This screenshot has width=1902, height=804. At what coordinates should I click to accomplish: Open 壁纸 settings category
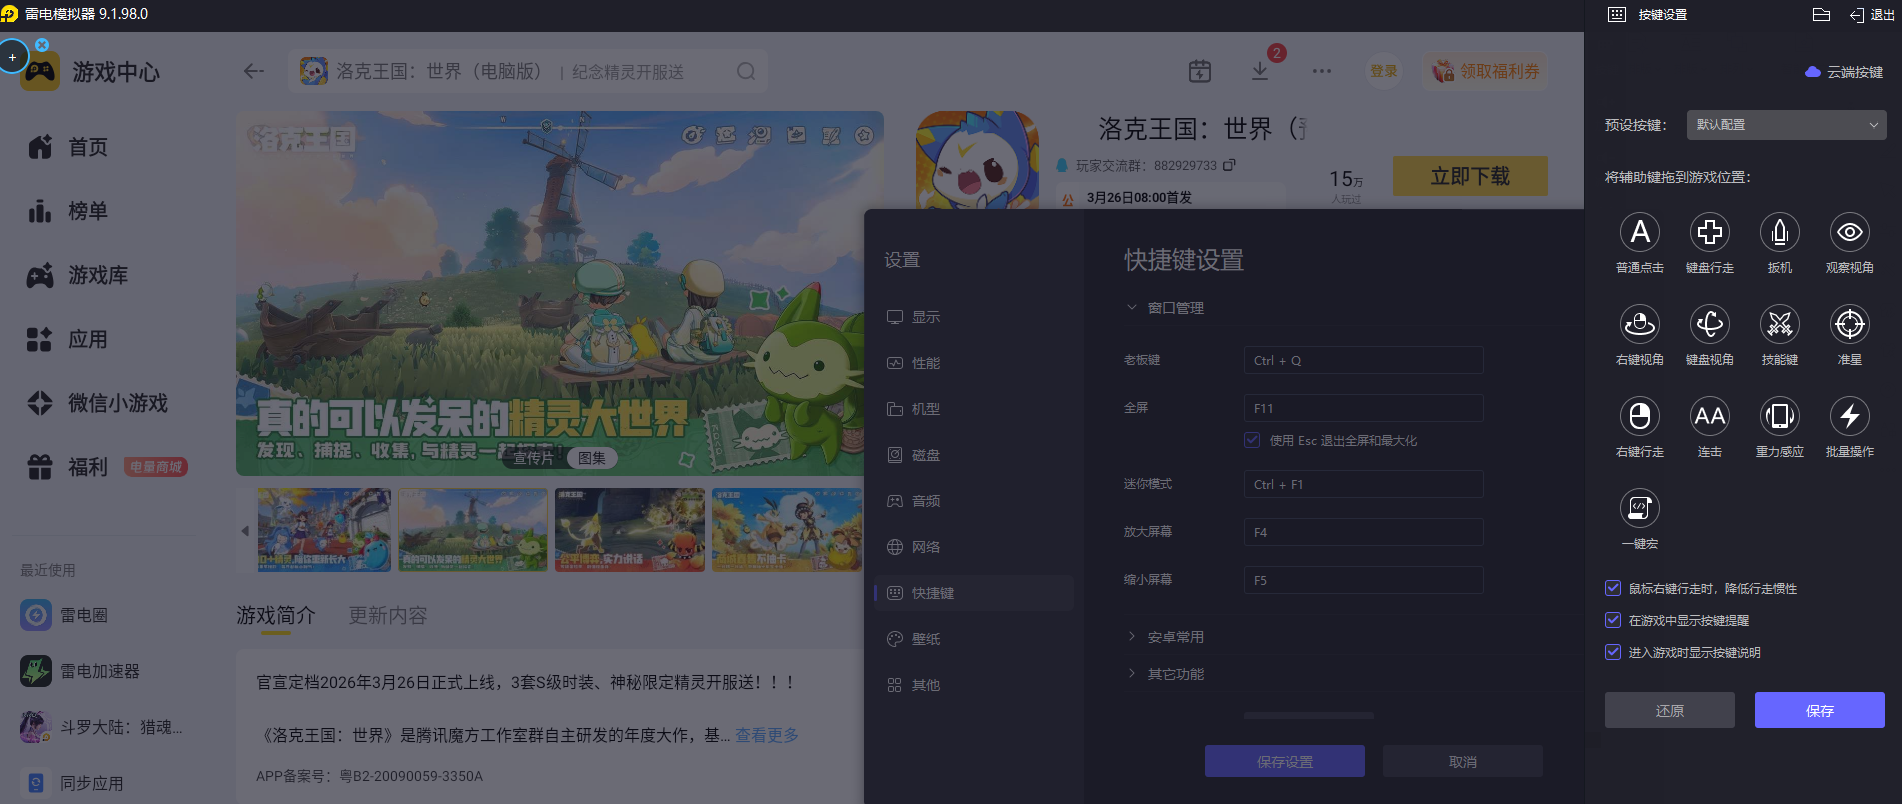click(x=973, y=639)
